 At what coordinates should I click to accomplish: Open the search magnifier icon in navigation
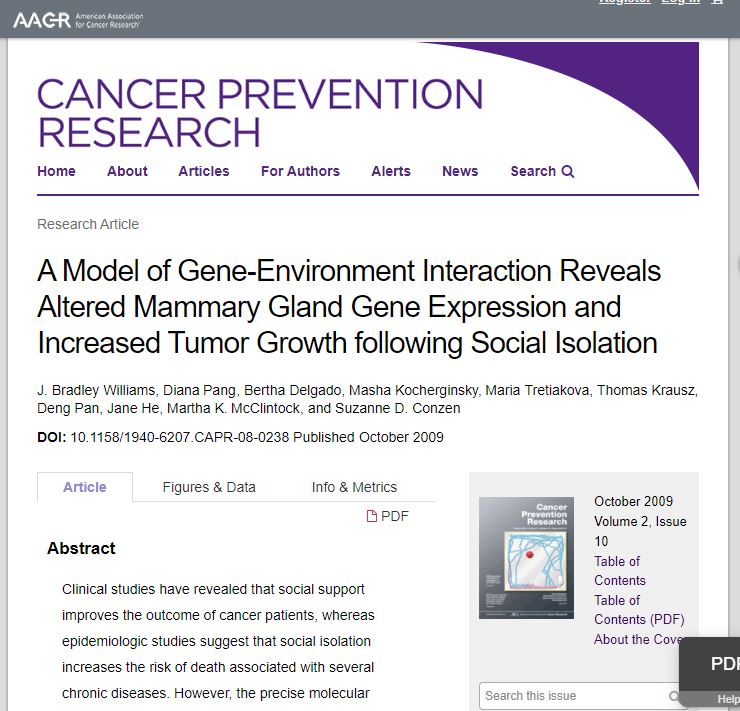point(568,171)
